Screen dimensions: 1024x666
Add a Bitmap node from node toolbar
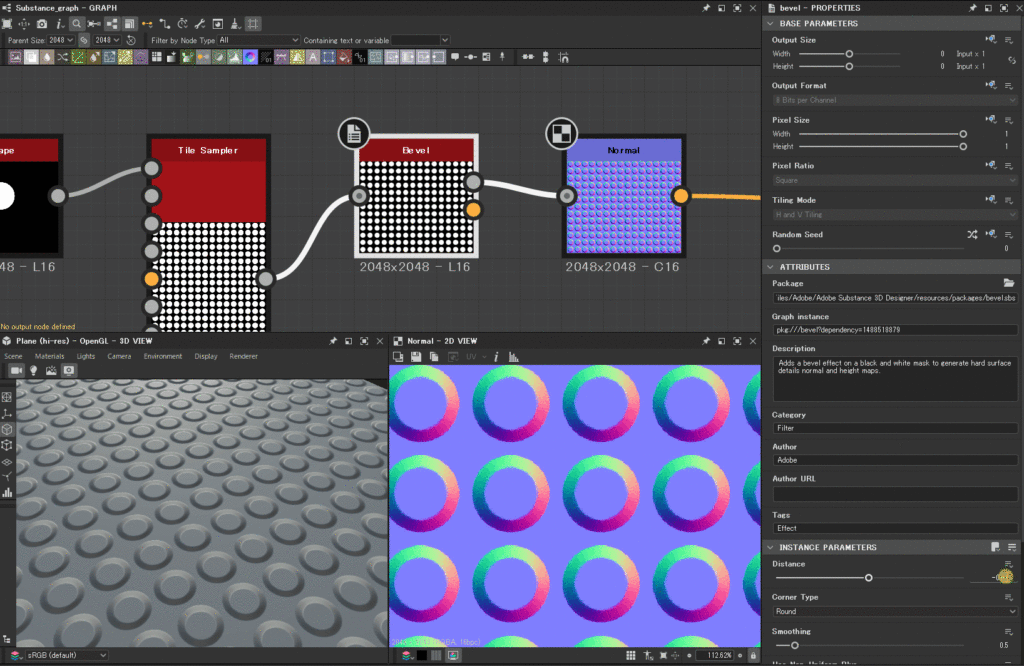click(x=15, y=57)
